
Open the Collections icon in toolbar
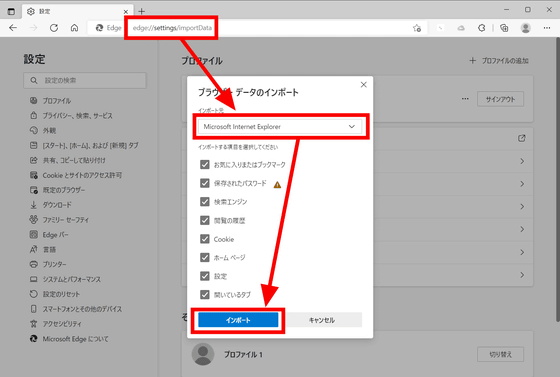(504, 28)
